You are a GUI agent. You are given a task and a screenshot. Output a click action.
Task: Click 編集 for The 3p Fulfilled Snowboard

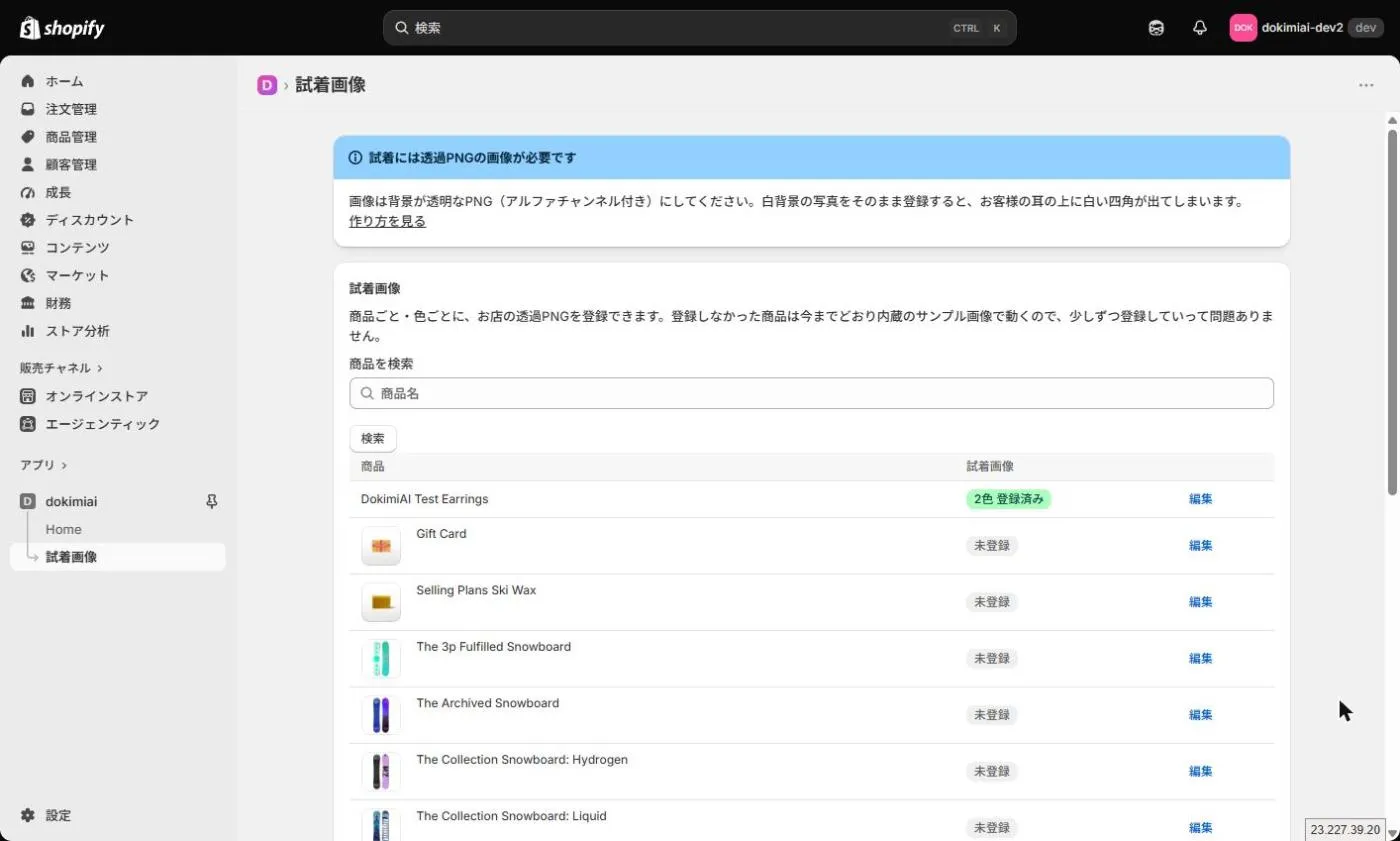pyautogui.click(x=1200, y=659)
